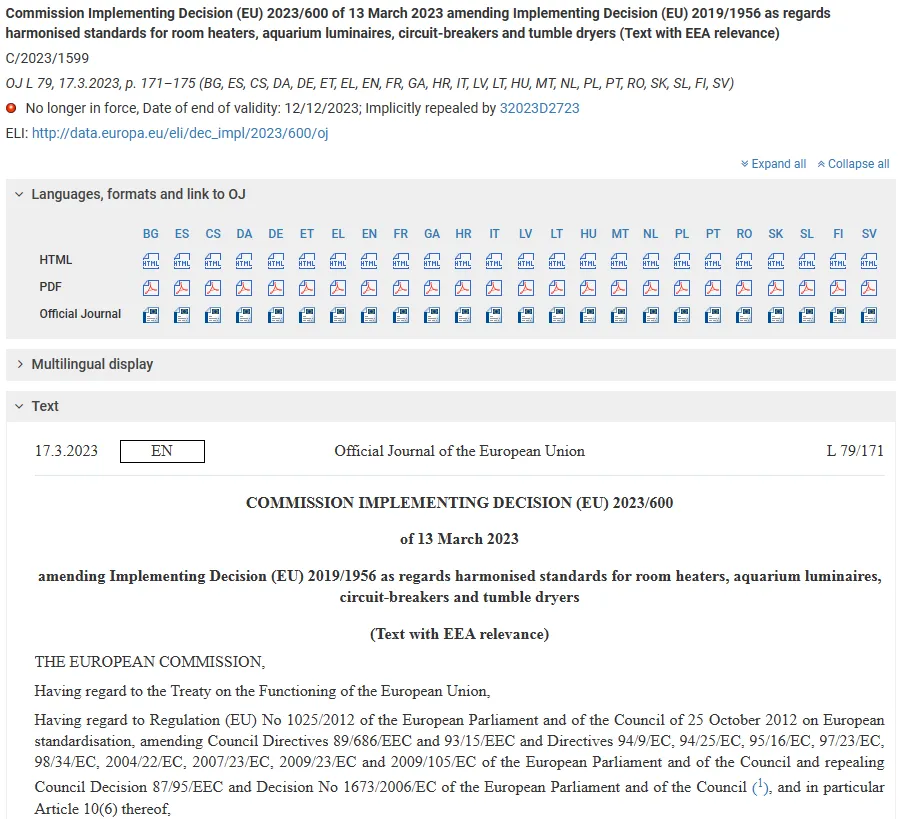Click Collapse all
Image resolution: width=899 pixels, height=819 pixels.
pos(853,164)
